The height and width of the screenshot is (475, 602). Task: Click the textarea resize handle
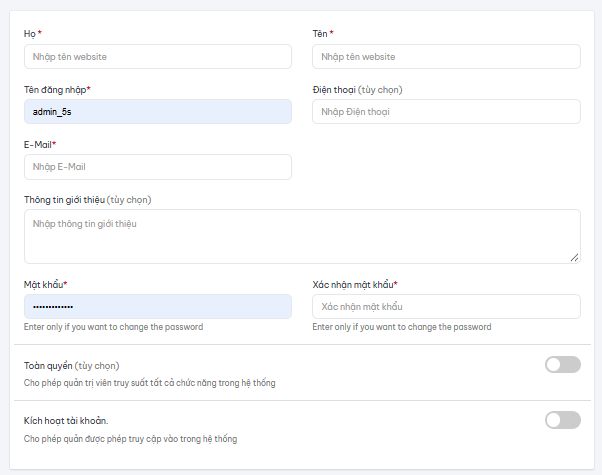point(574,258)
